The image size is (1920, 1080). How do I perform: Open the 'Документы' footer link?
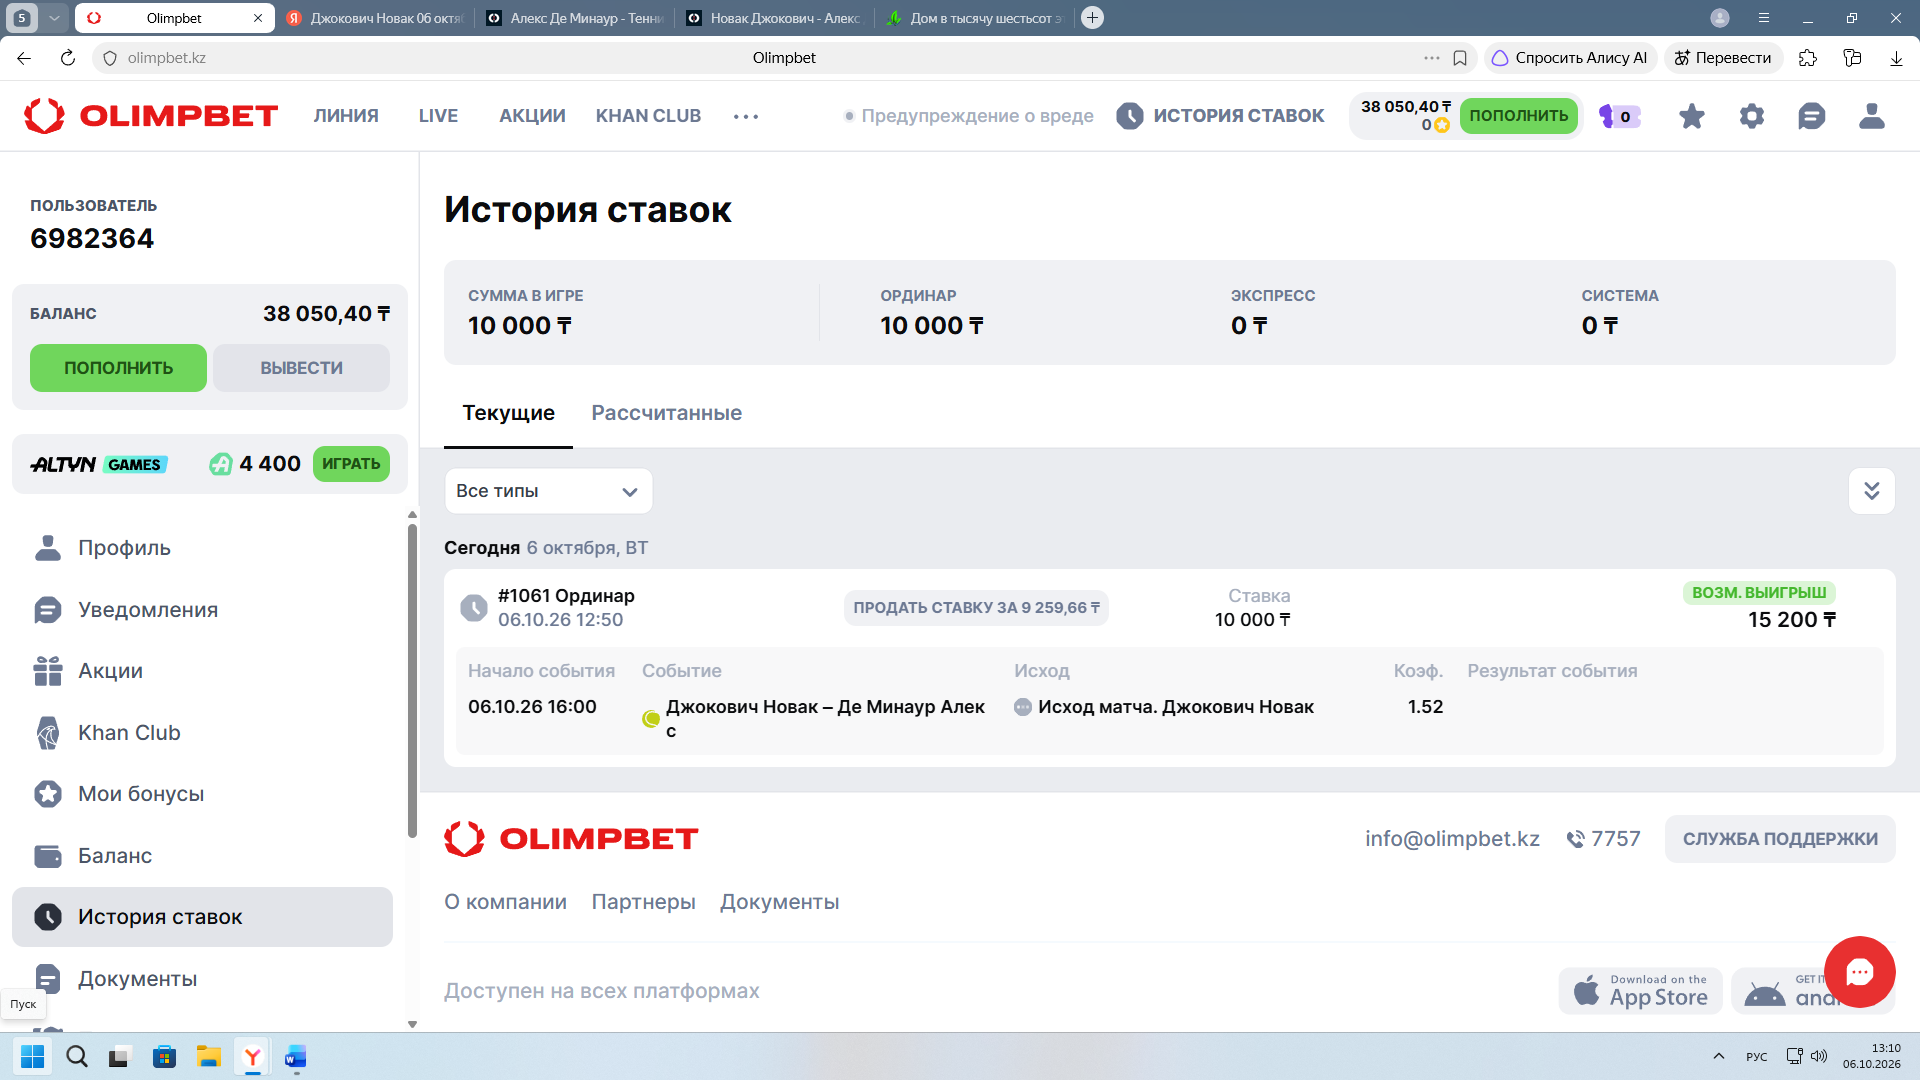point(779,902)
